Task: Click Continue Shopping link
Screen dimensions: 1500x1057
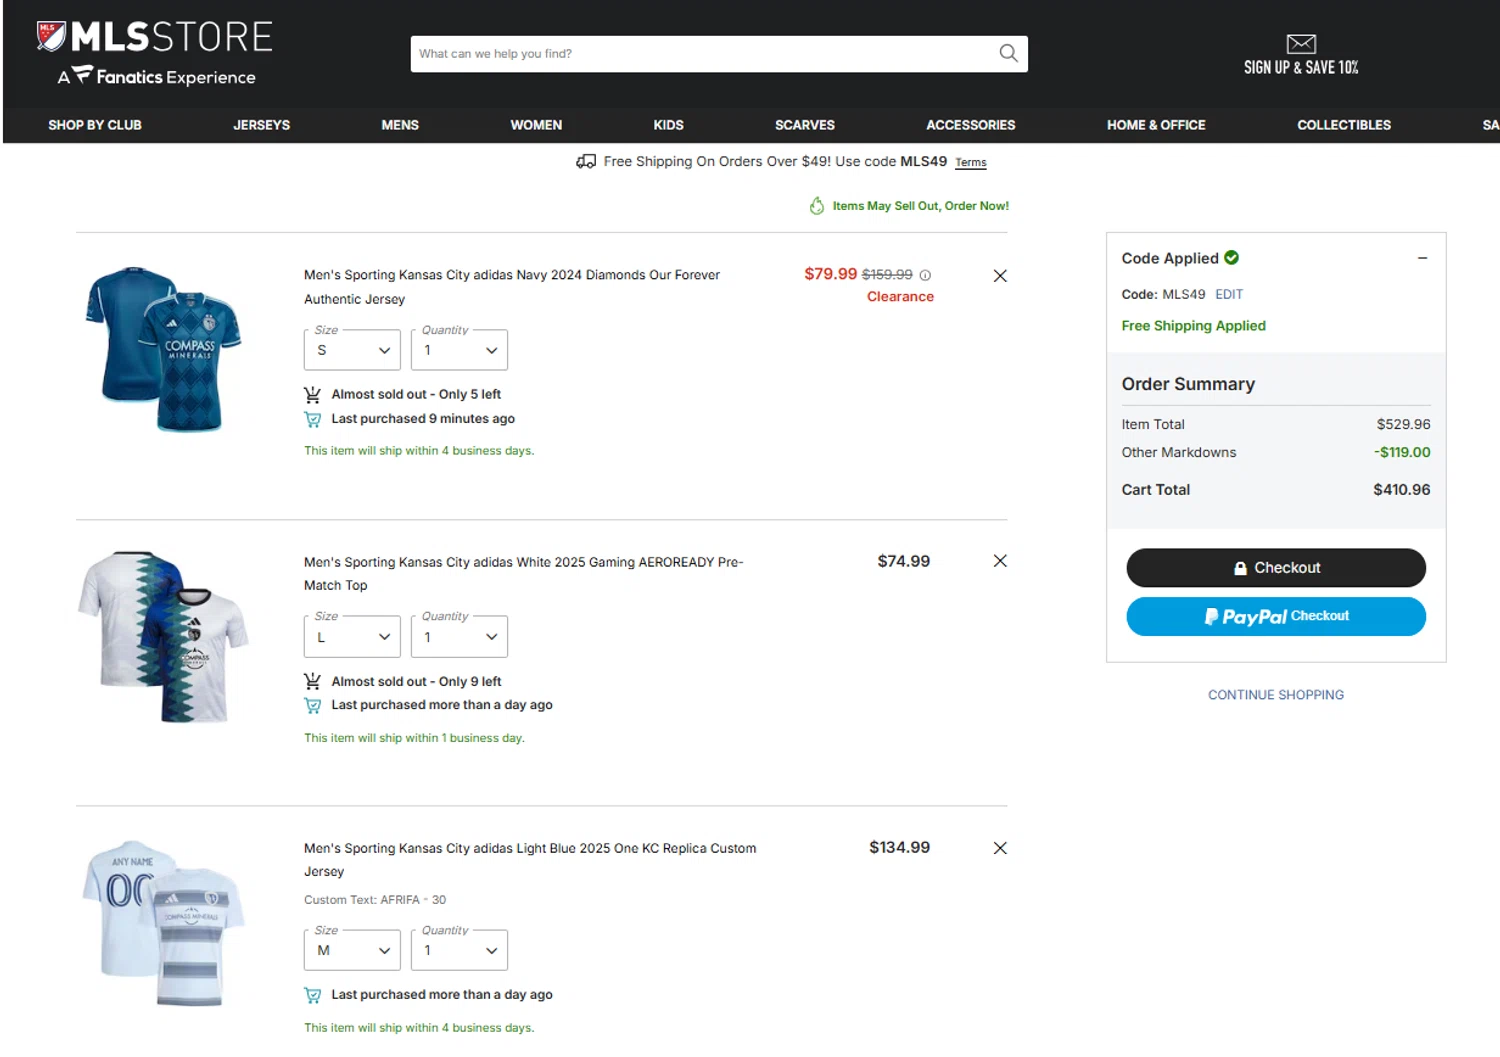Action: click(1275, 695)
